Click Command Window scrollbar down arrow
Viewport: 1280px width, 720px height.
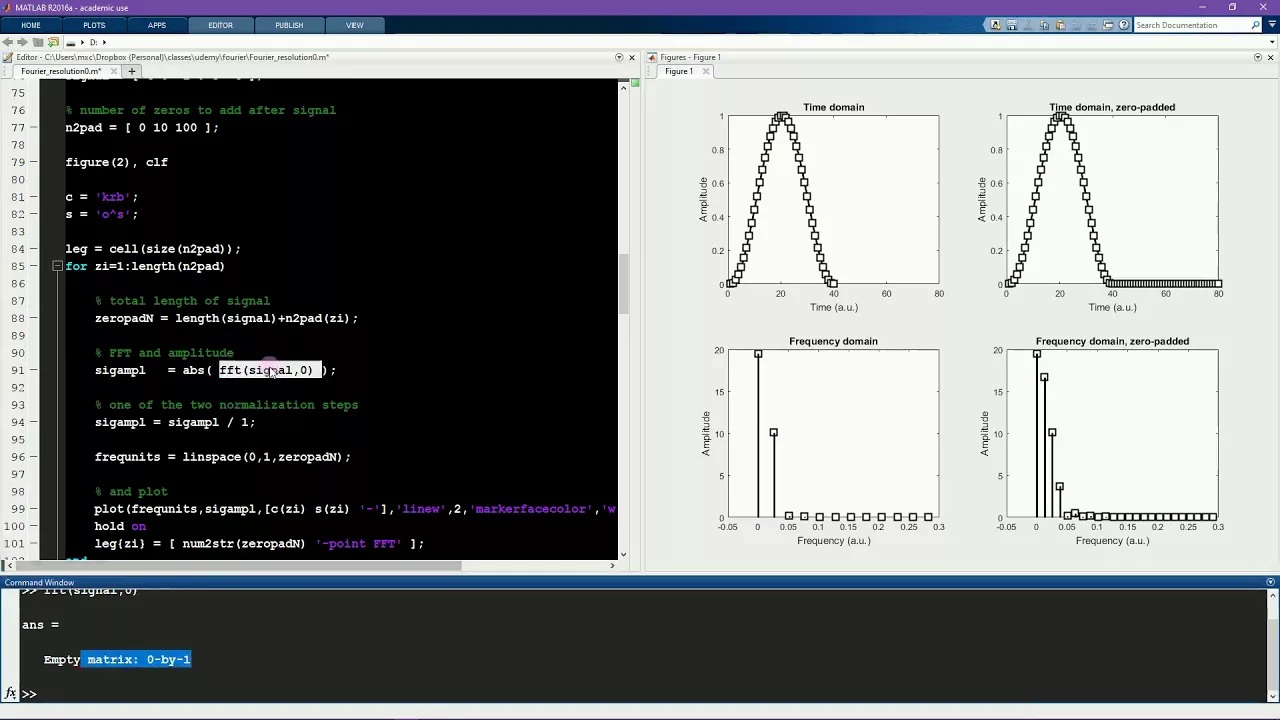[1272, 696]
